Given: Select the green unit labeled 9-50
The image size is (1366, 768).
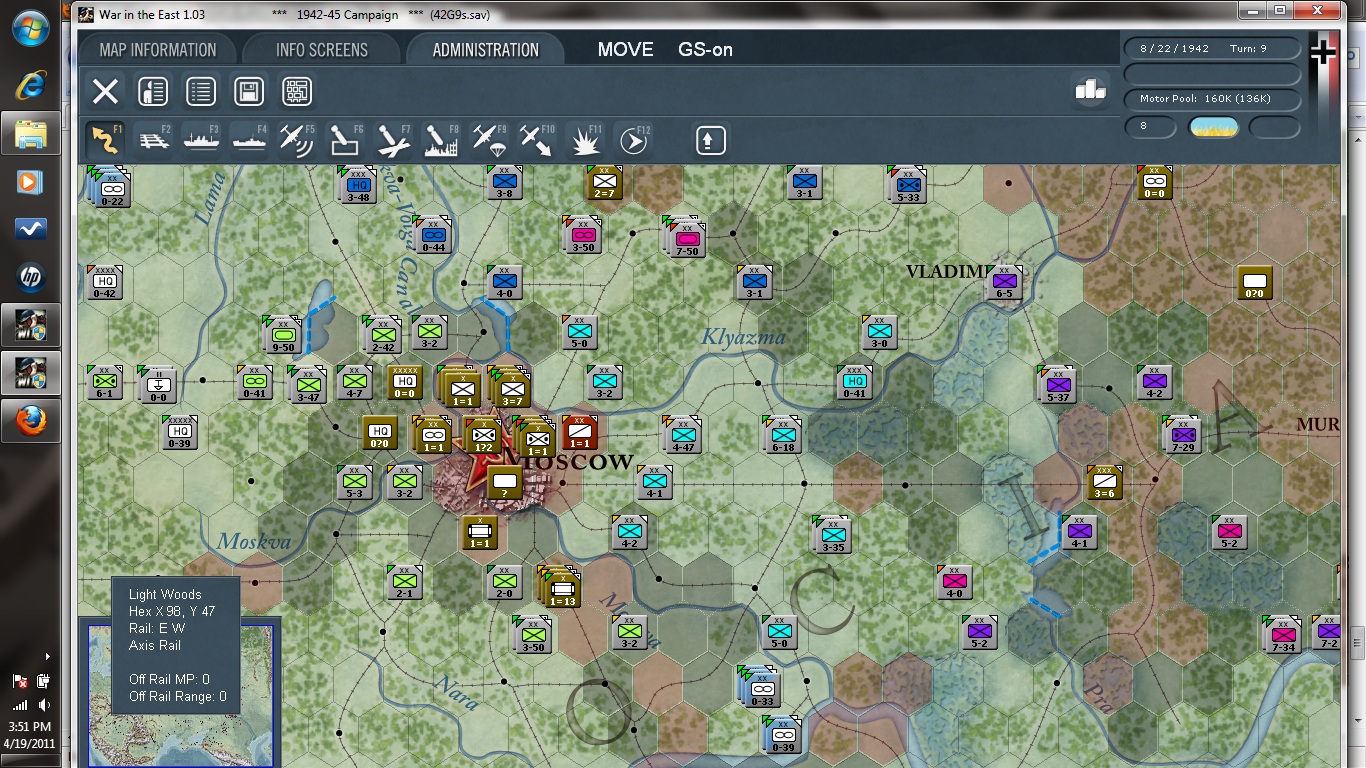Looking at the screenshot, I should click(283, 335).
